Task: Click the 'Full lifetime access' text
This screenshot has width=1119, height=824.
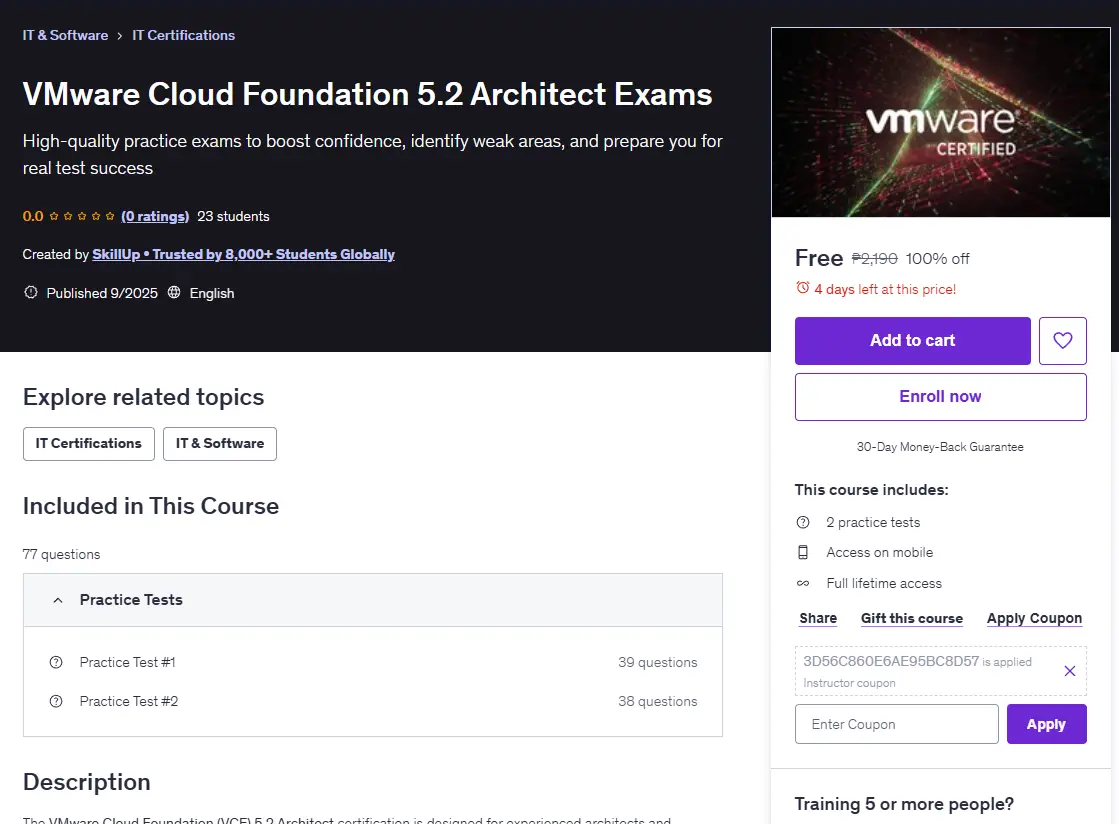Action: (883, 584)
